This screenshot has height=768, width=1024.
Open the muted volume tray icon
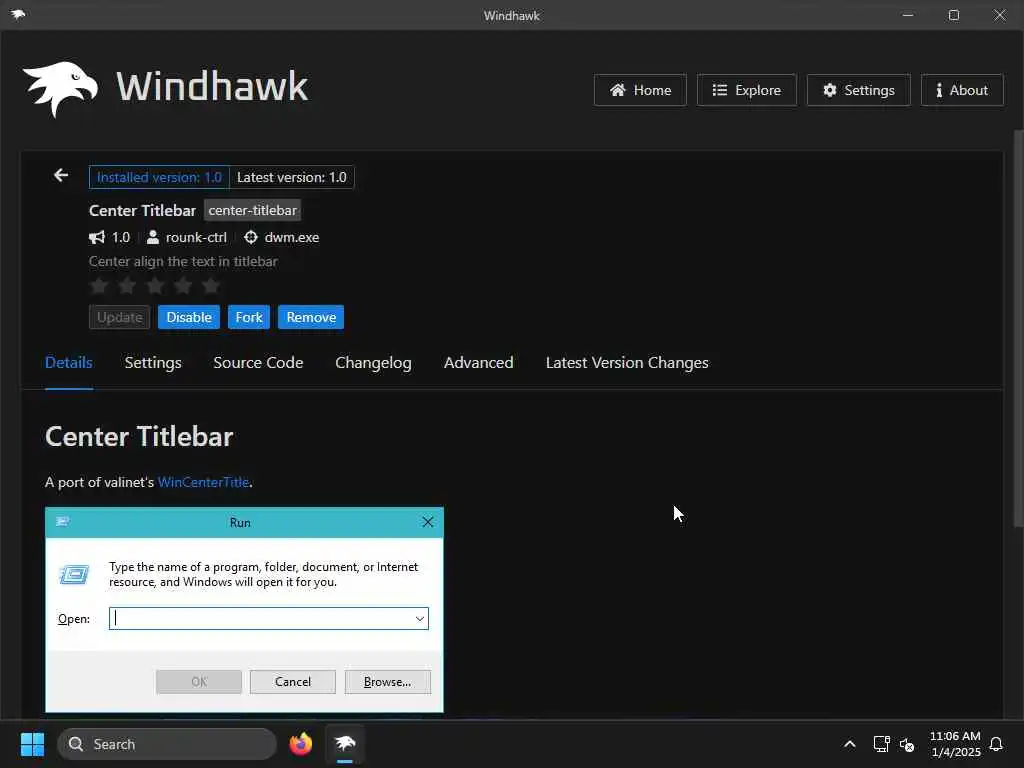point(906,744)
